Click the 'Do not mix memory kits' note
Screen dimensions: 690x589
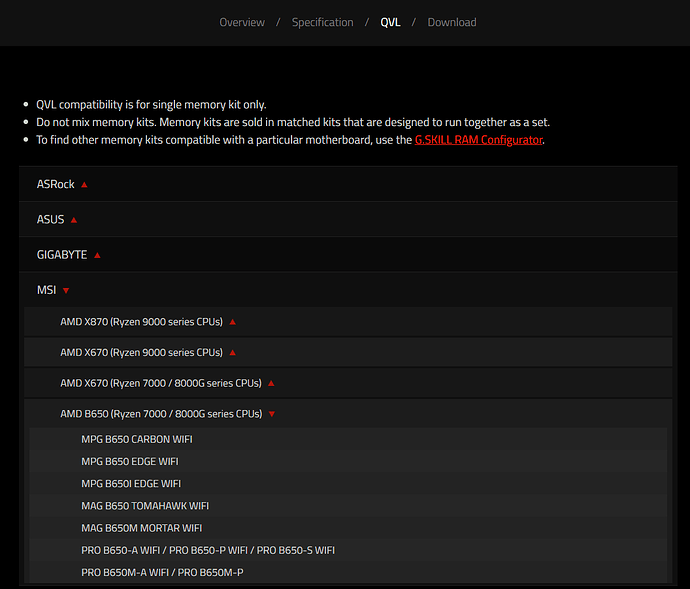pyautogui.click(x=293, y=122)
